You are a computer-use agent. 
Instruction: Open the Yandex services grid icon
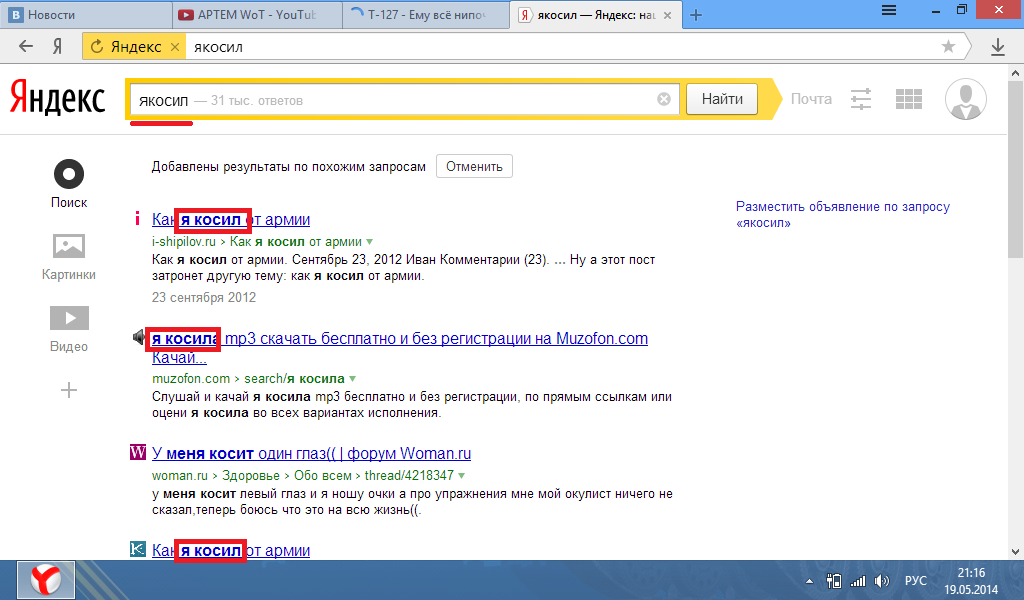908,99
